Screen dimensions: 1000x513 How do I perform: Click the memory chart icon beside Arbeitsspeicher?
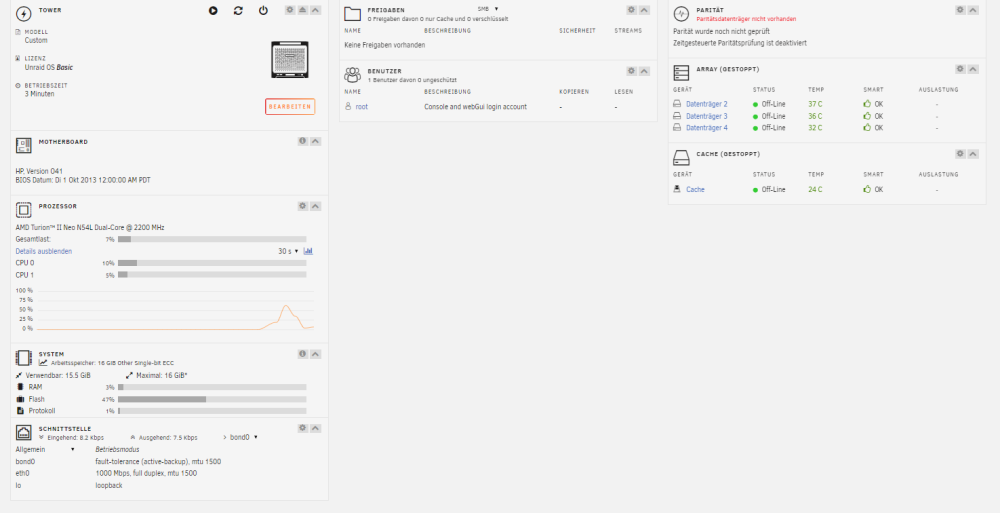pyautogui.click(x=43, y=362)
